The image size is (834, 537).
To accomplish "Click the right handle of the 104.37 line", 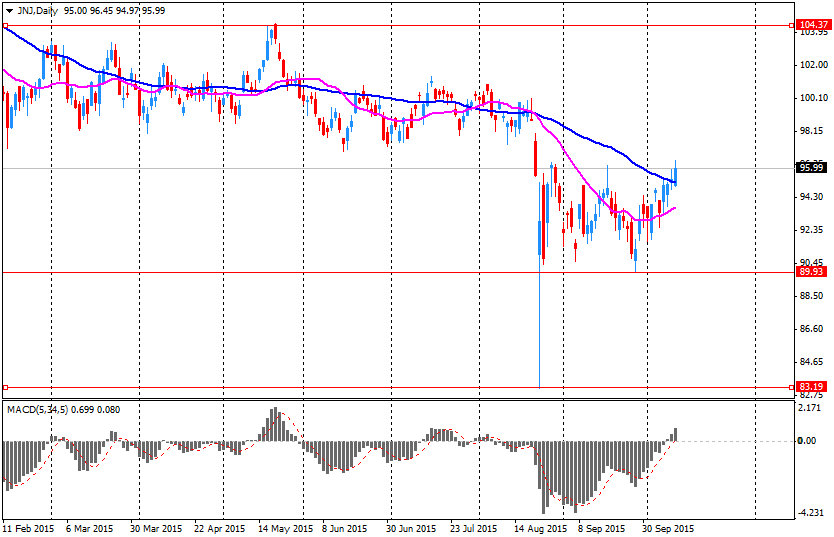I will [792, 26].
